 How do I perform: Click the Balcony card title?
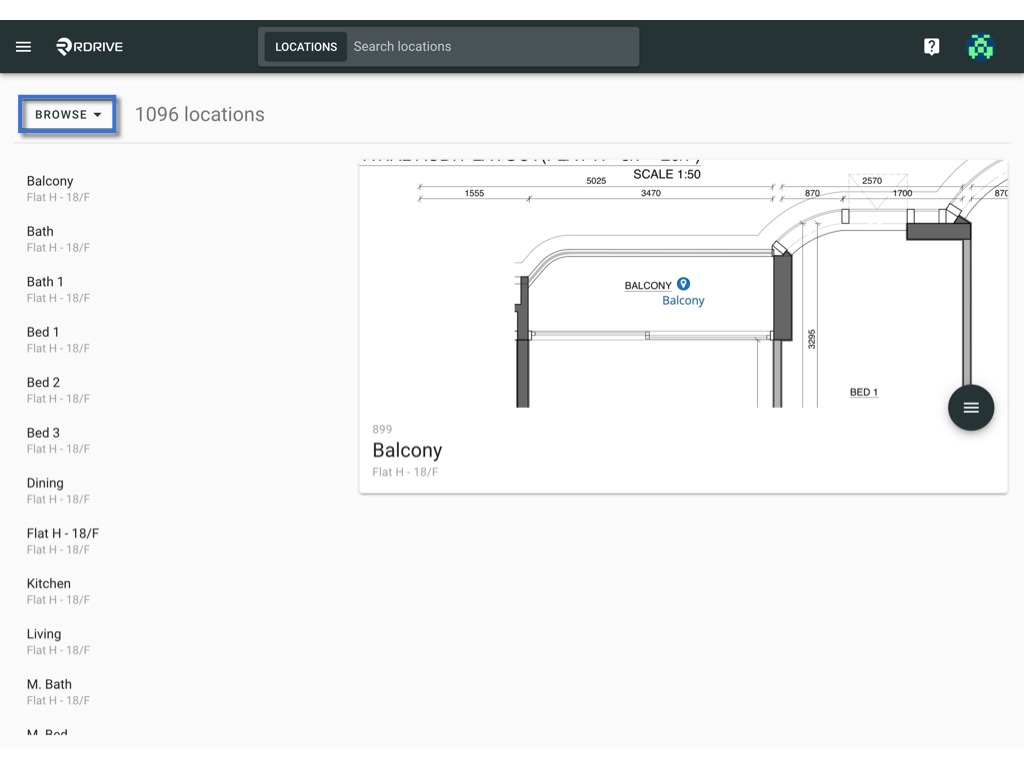tap(407, 451)
